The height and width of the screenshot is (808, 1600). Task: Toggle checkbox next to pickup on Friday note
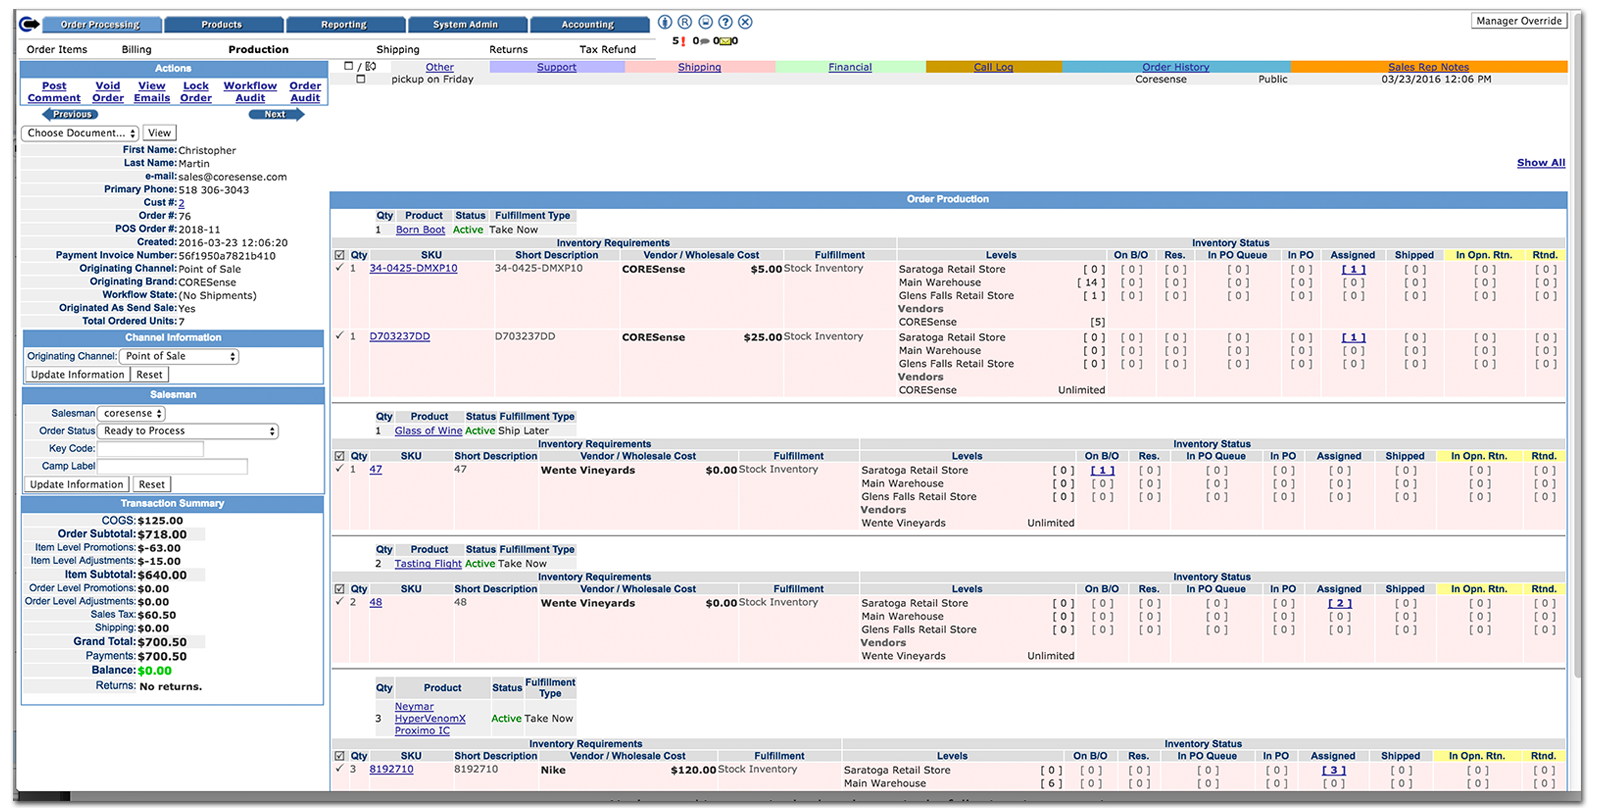point(361,79)
